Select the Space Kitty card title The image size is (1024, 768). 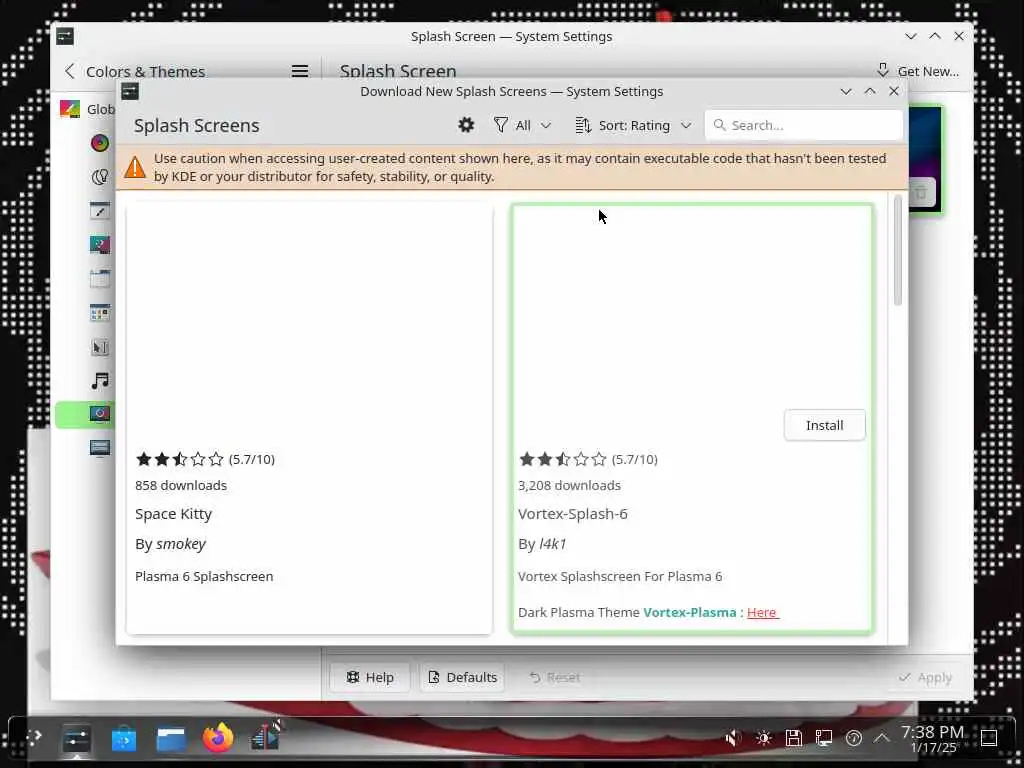click(174, 514)
